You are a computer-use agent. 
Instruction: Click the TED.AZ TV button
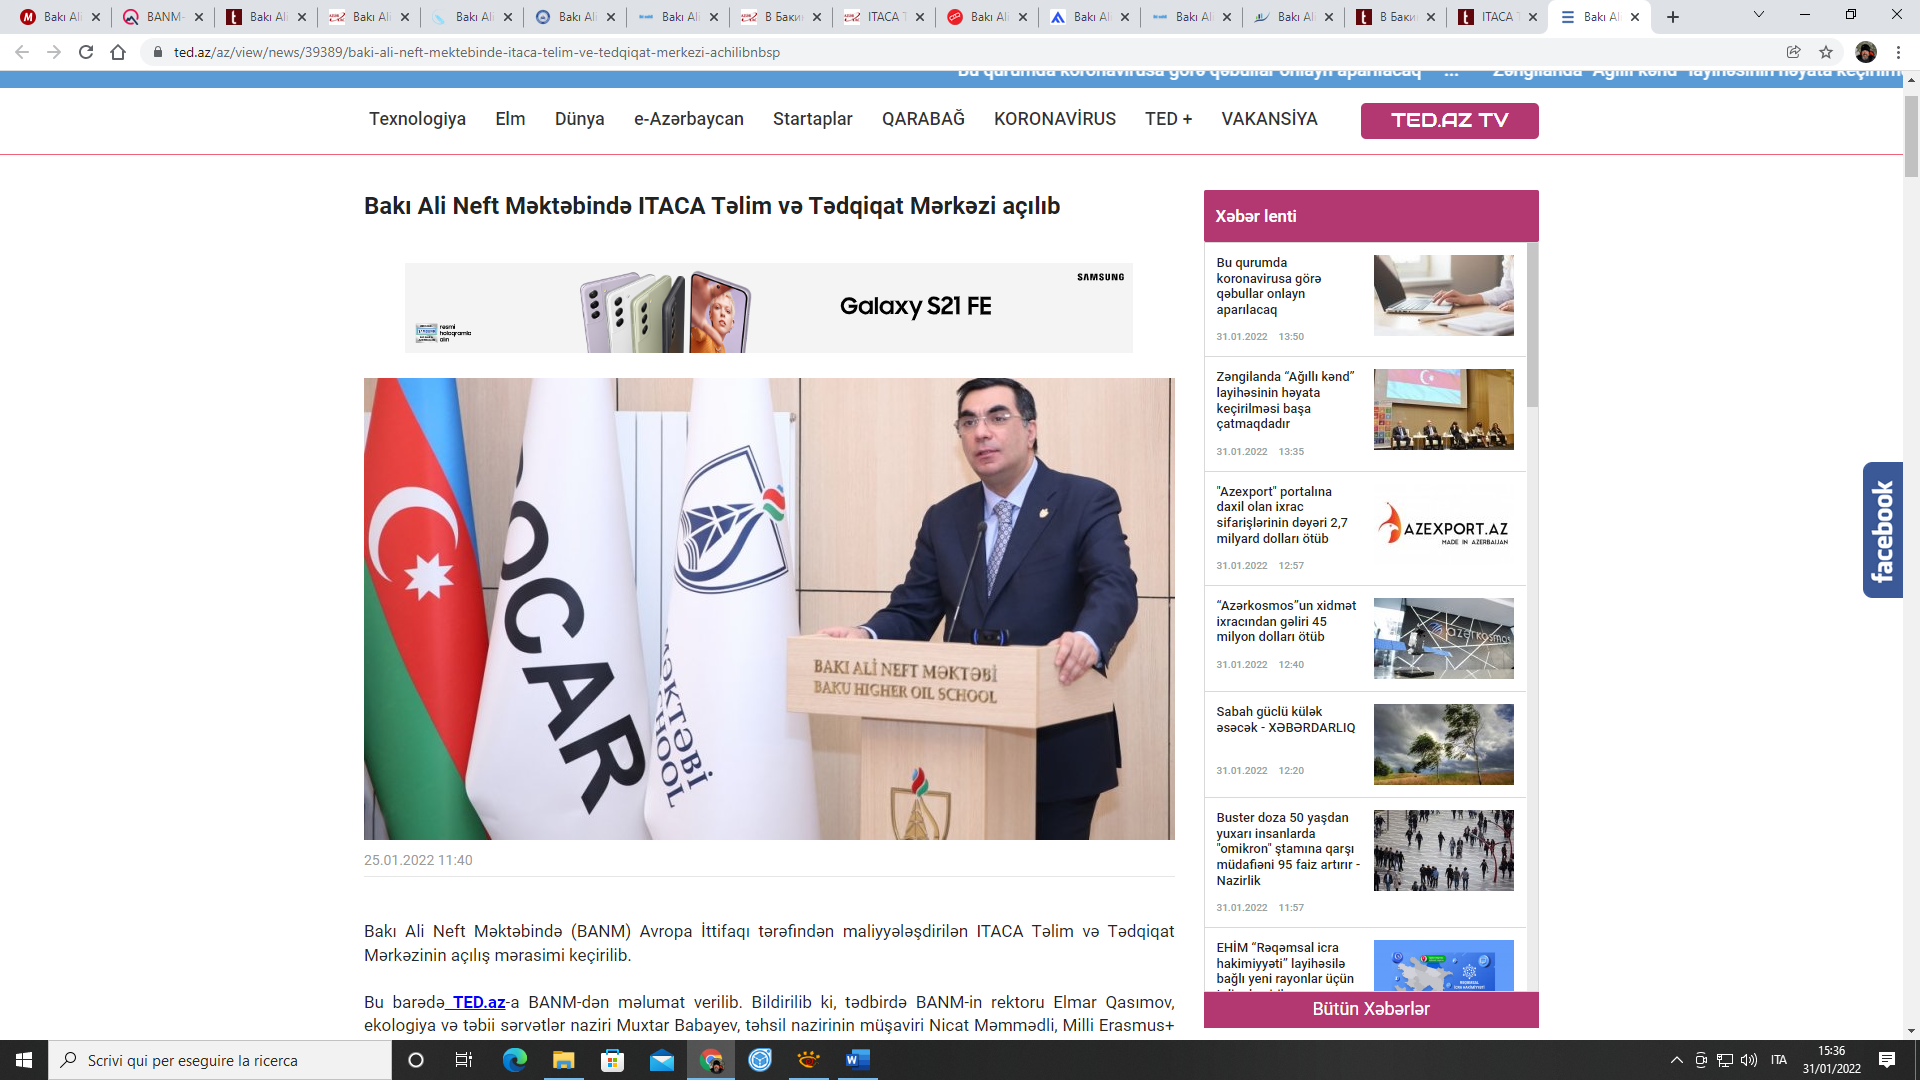1449,120
